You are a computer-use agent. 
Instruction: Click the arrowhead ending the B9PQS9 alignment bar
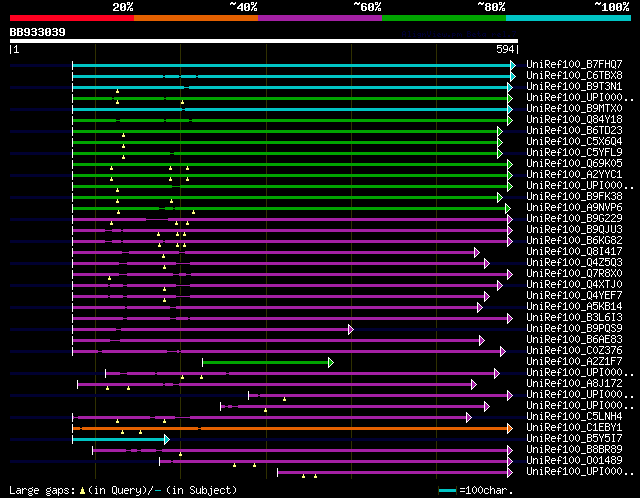[x=350, y=329]
